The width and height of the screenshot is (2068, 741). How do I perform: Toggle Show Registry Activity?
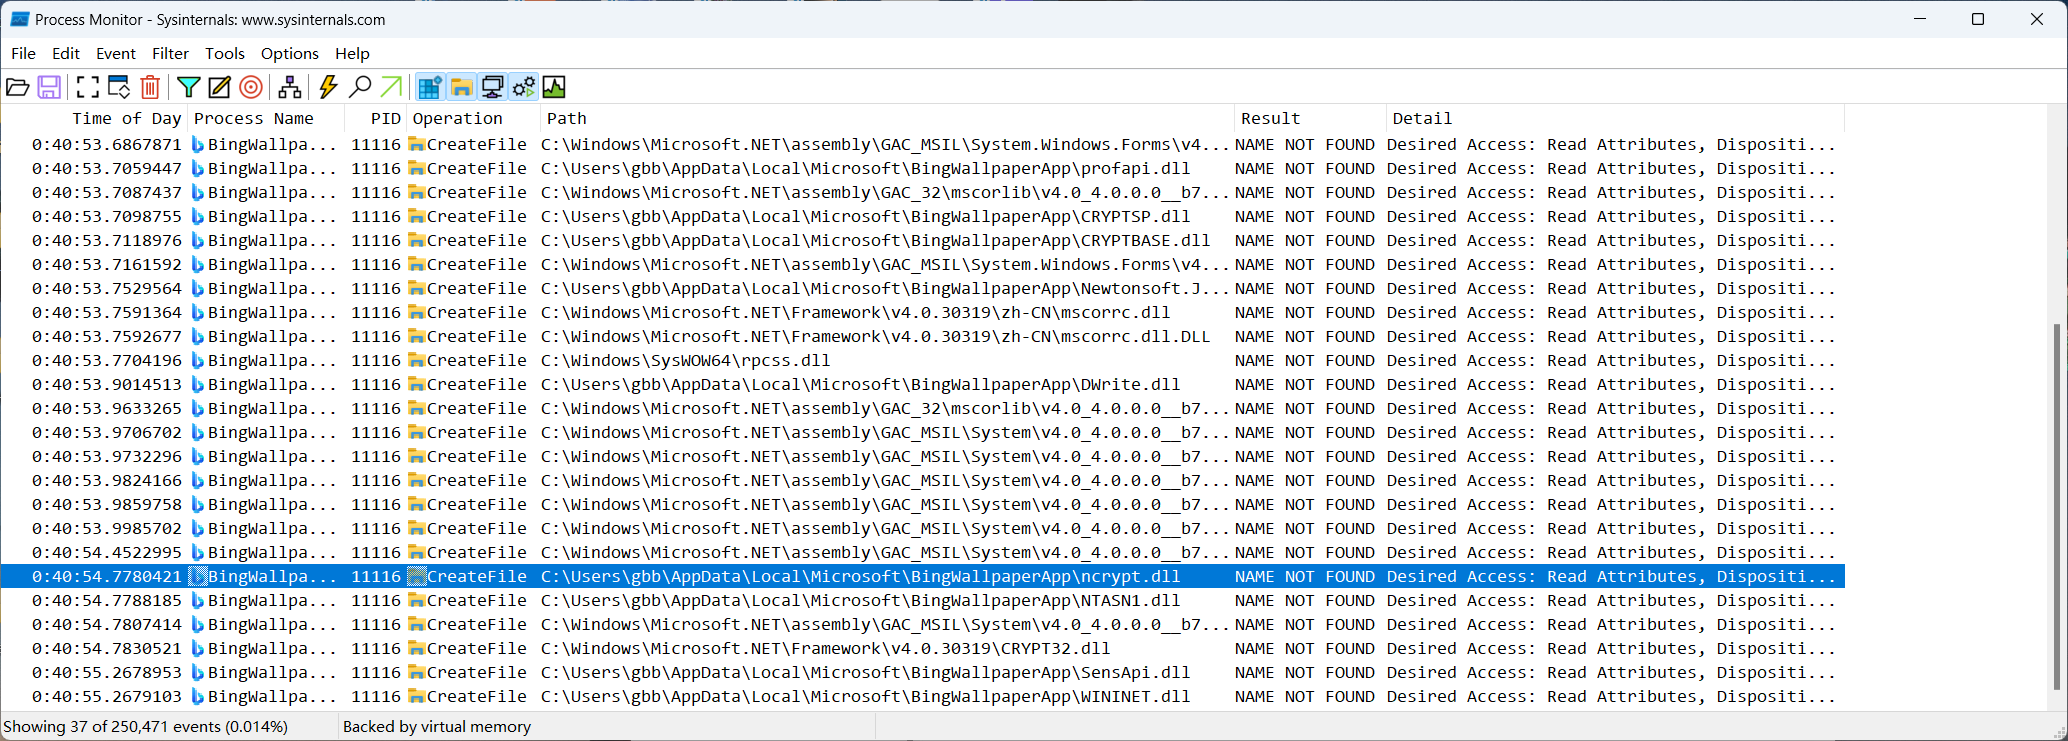pos(430,87)
